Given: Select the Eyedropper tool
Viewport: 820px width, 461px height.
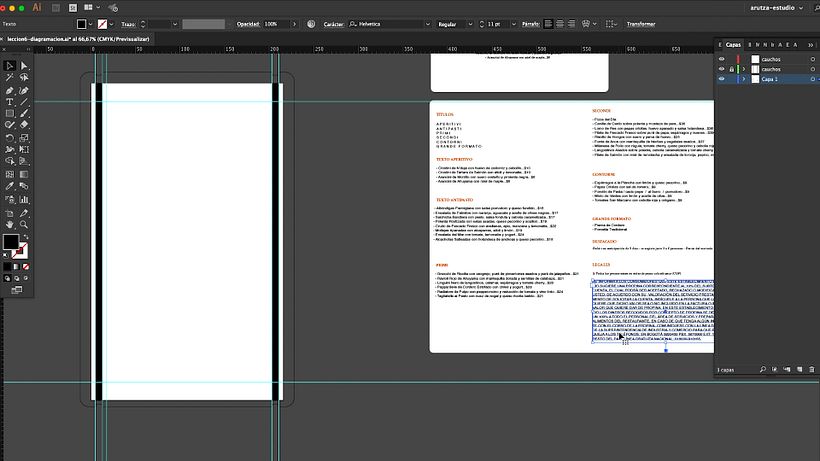Looking at the screenshot, I should pos(9,186).
